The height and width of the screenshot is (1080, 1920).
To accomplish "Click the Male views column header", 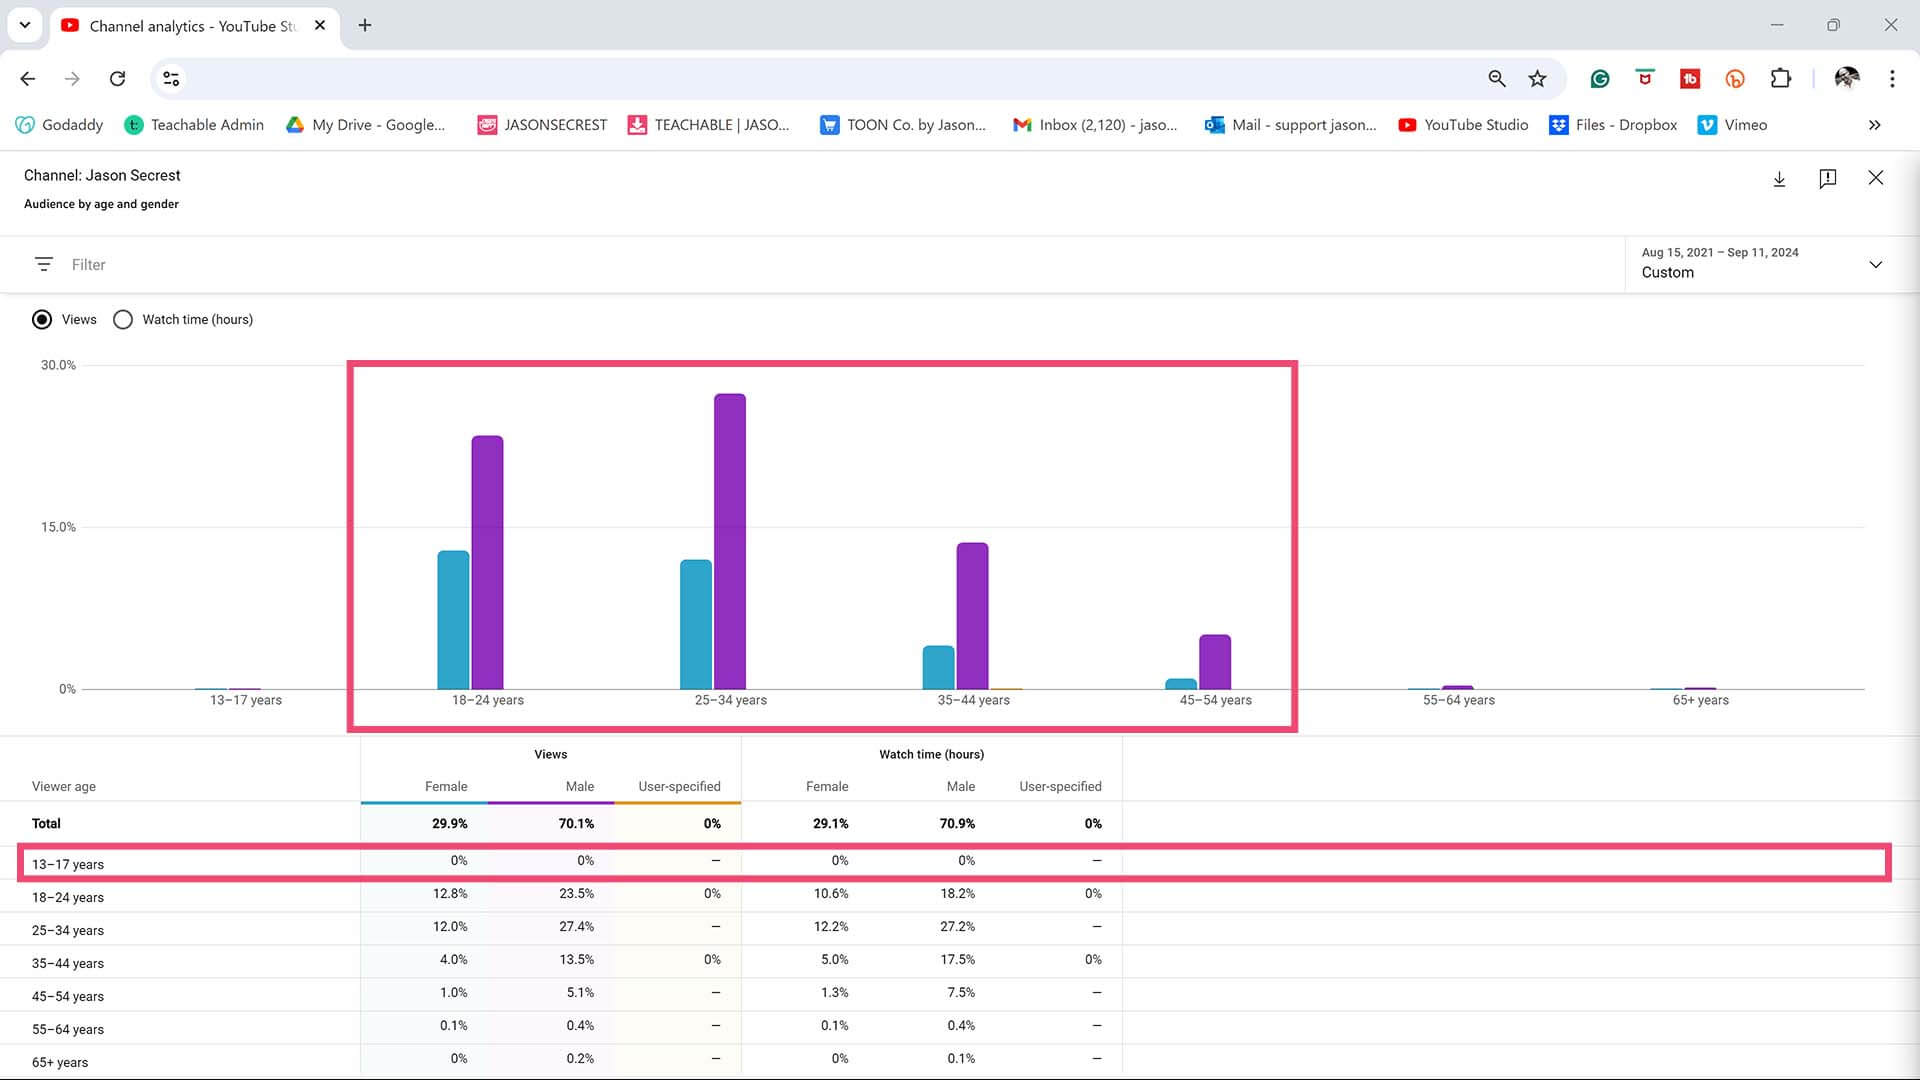I will click(579, 787).
